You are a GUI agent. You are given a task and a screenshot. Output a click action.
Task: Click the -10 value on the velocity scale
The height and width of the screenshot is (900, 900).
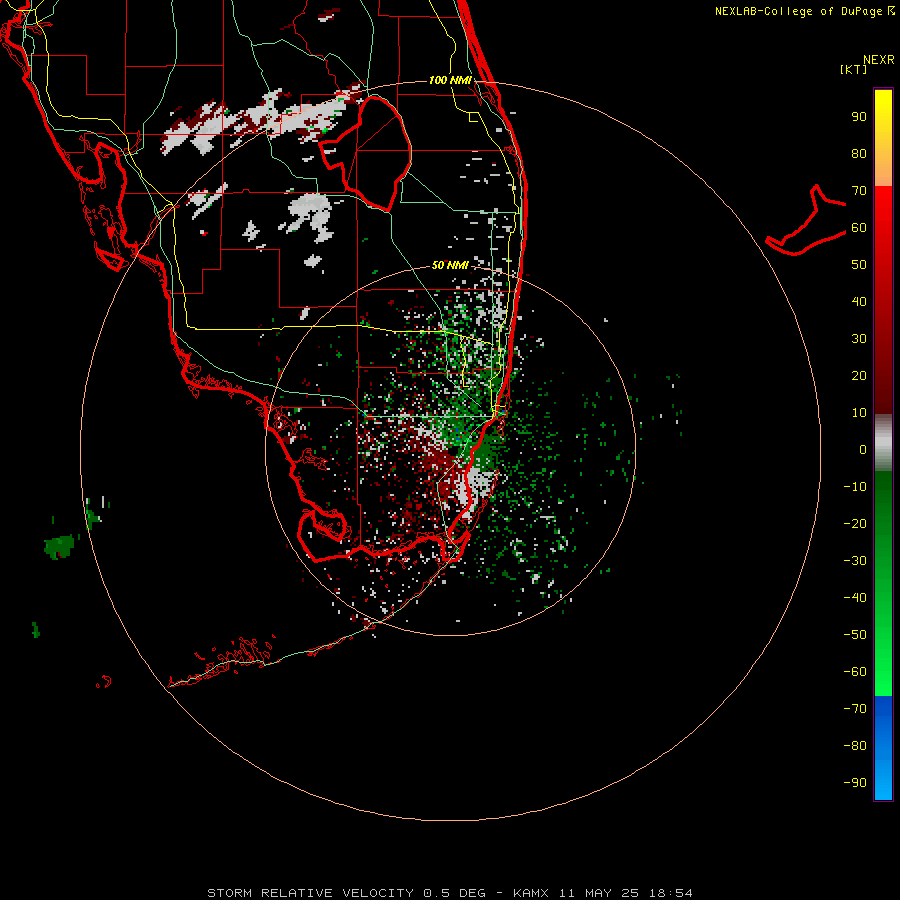coord(855,487)
